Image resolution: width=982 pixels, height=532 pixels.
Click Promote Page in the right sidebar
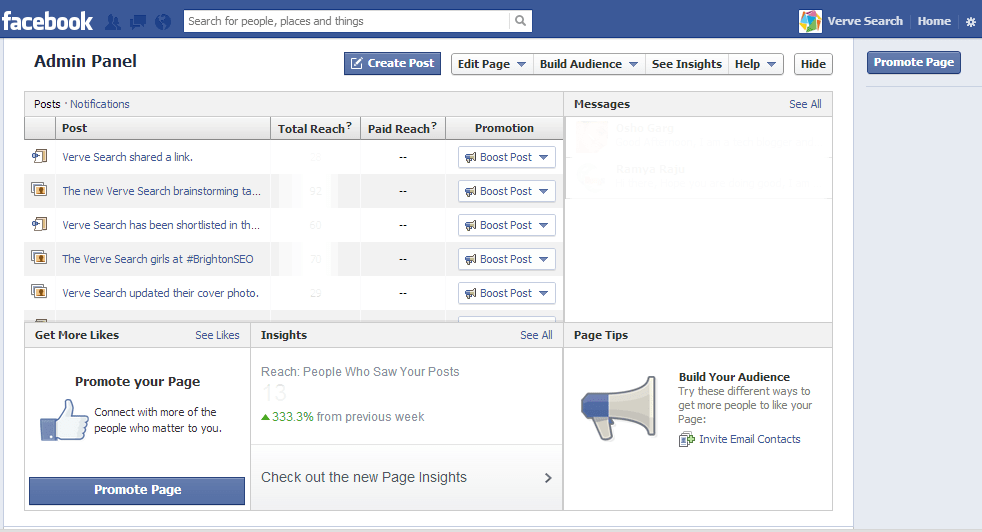click(x=914, y=62)
